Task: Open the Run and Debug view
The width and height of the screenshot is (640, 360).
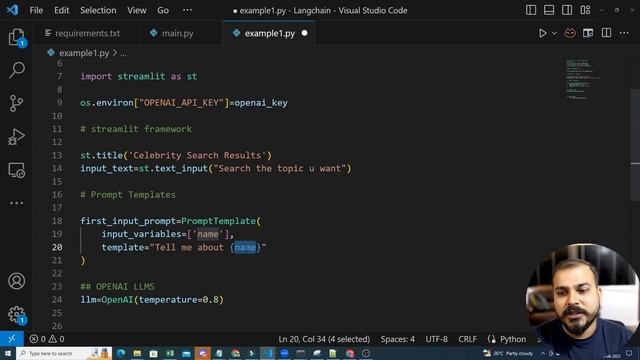Action: click(x=16, y=136)
